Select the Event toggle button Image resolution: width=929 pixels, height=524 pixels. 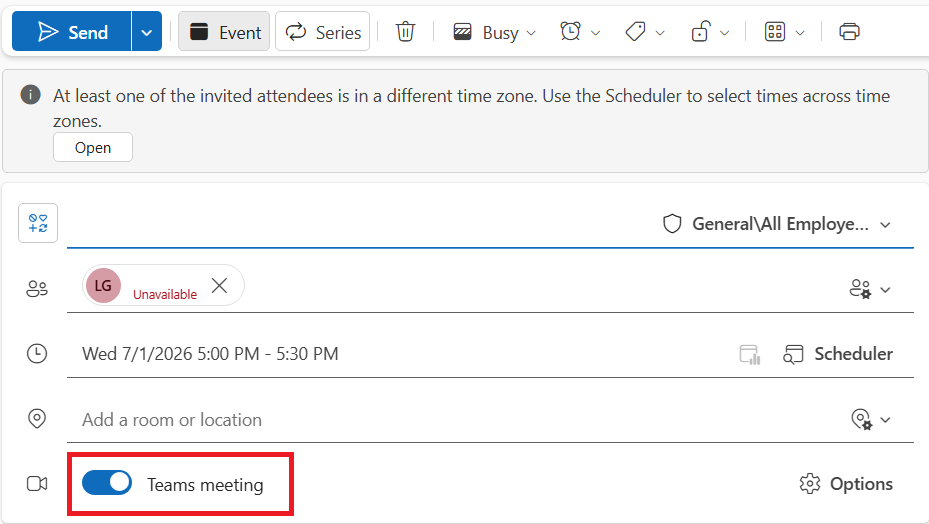point(224,31)
